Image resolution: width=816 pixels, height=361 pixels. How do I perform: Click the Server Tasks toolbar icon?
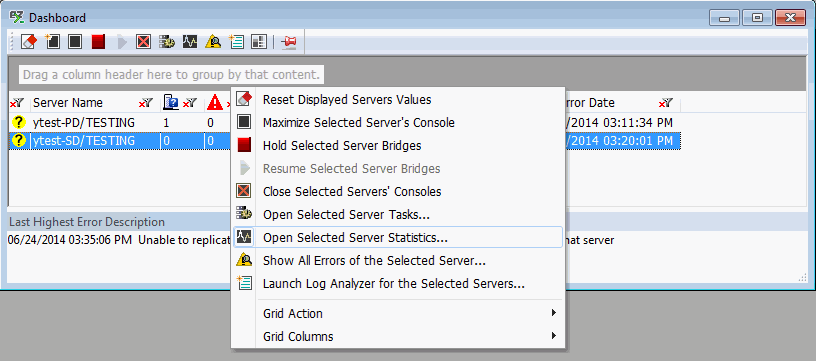(x=167, y=42)
